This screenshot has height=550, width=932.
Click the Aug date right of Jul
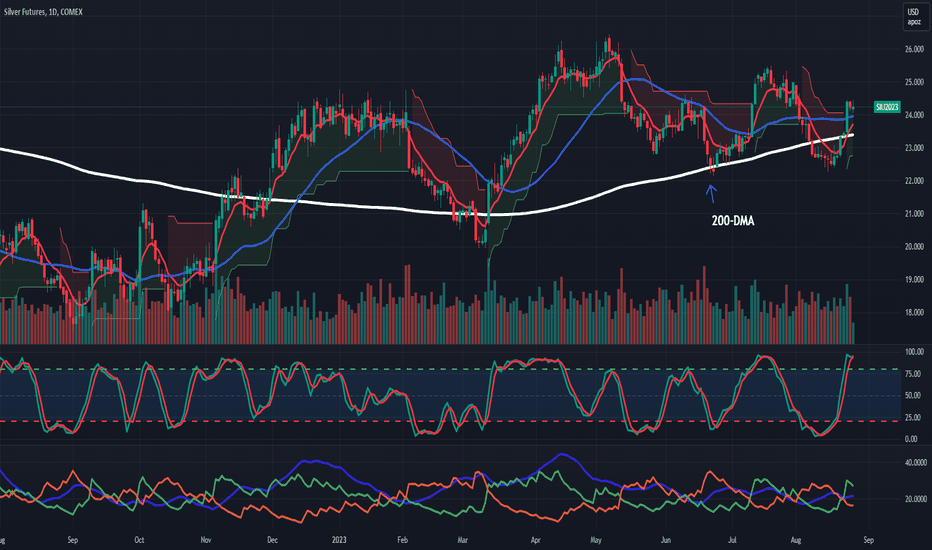[x=796, y=540]
